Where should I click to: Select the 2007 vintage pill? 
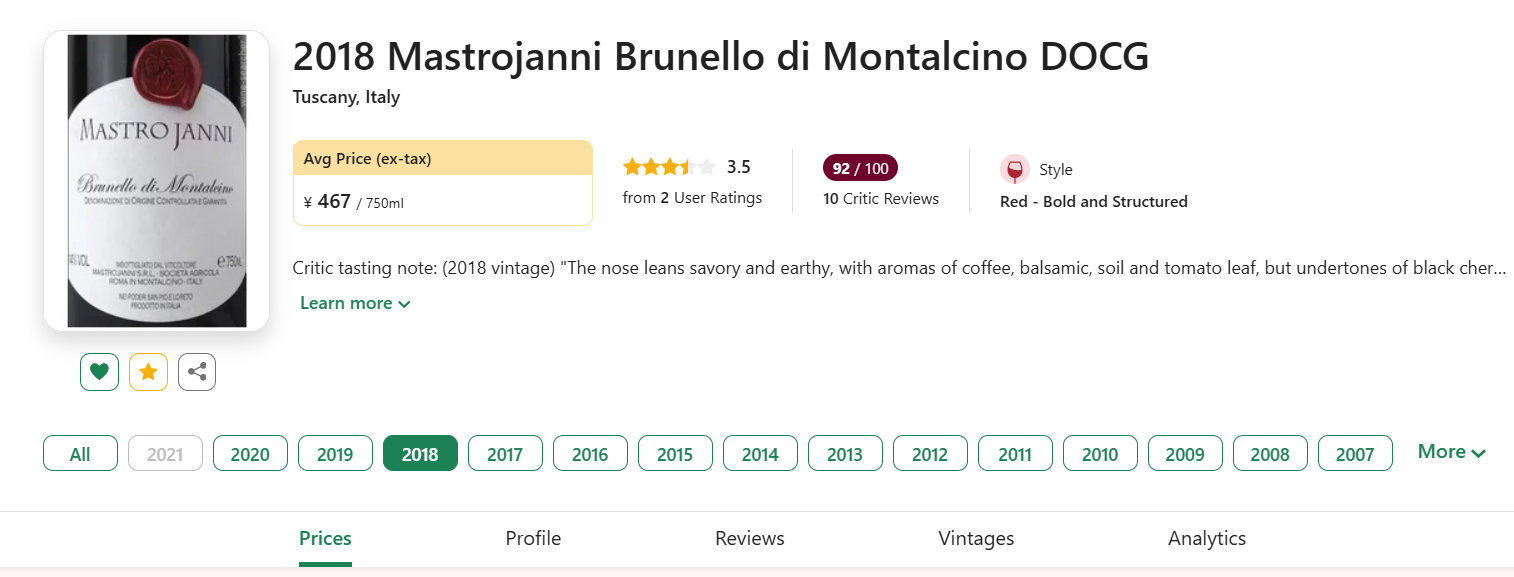coord(1355,454)
